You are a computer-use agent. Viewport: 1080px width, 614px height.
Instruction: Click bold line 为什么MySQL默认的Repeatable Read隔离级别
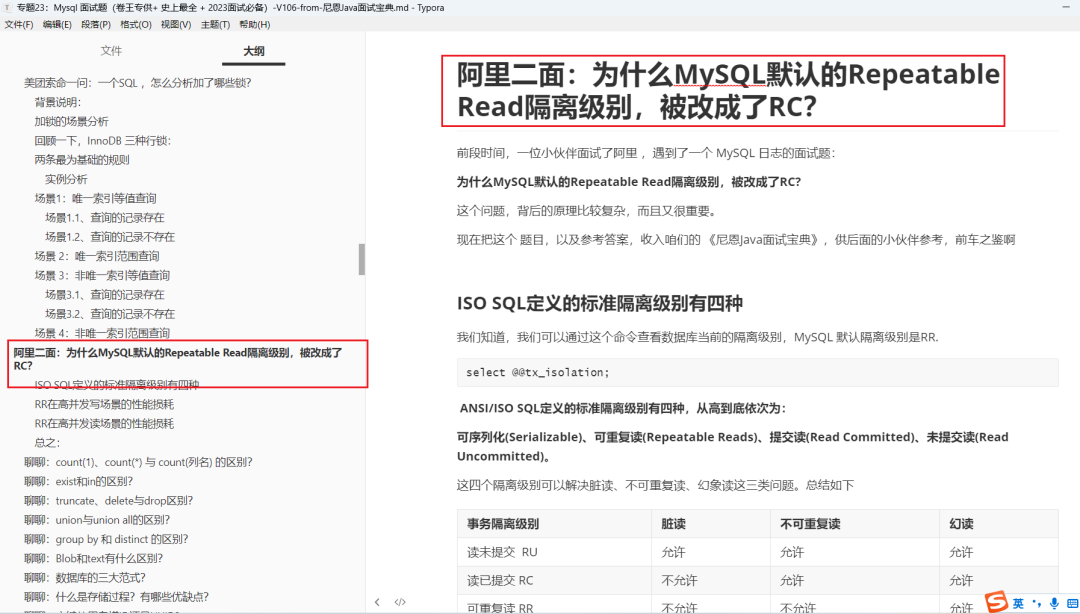[628, 183]
